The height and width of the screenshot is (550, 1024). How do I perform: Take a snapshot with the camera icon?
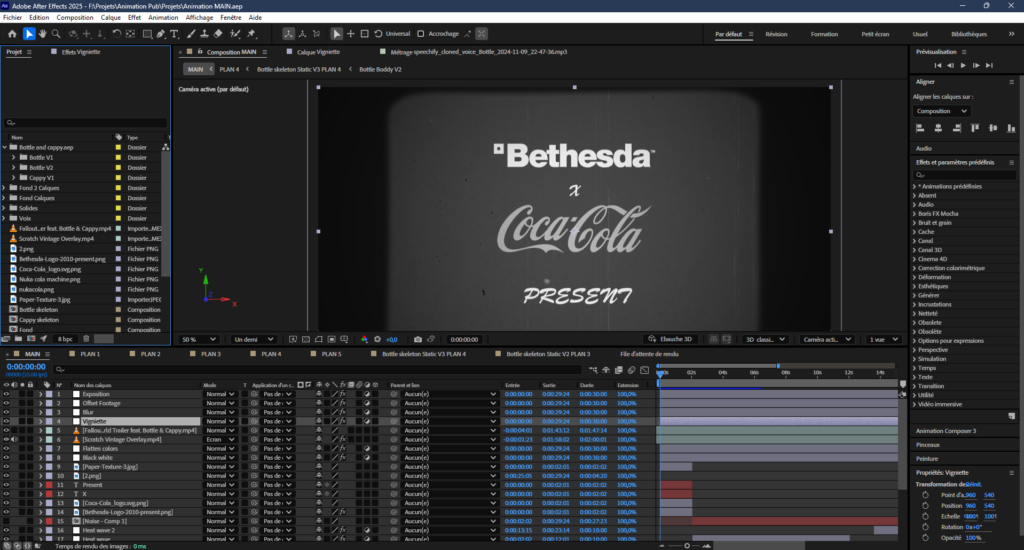click(418, 339)
